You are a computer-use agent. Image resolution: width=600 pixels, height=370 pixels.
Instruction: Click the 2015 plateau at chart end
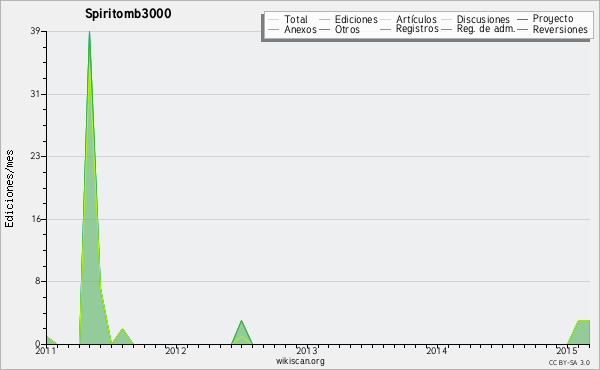584,321
